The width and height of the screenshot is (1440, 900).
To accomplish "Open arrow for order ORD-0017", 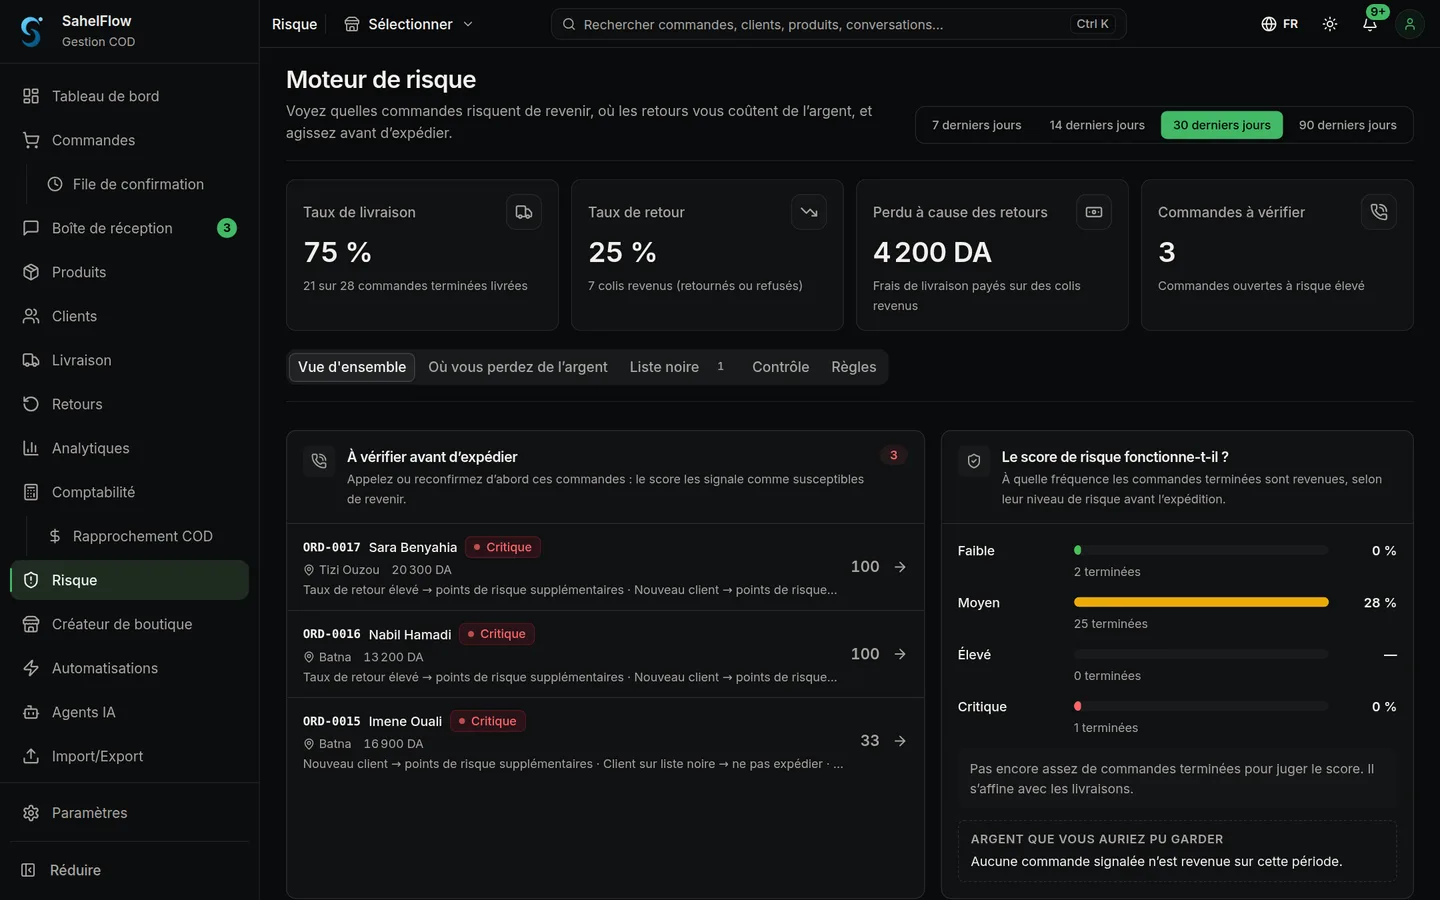I will click(900, 567).
